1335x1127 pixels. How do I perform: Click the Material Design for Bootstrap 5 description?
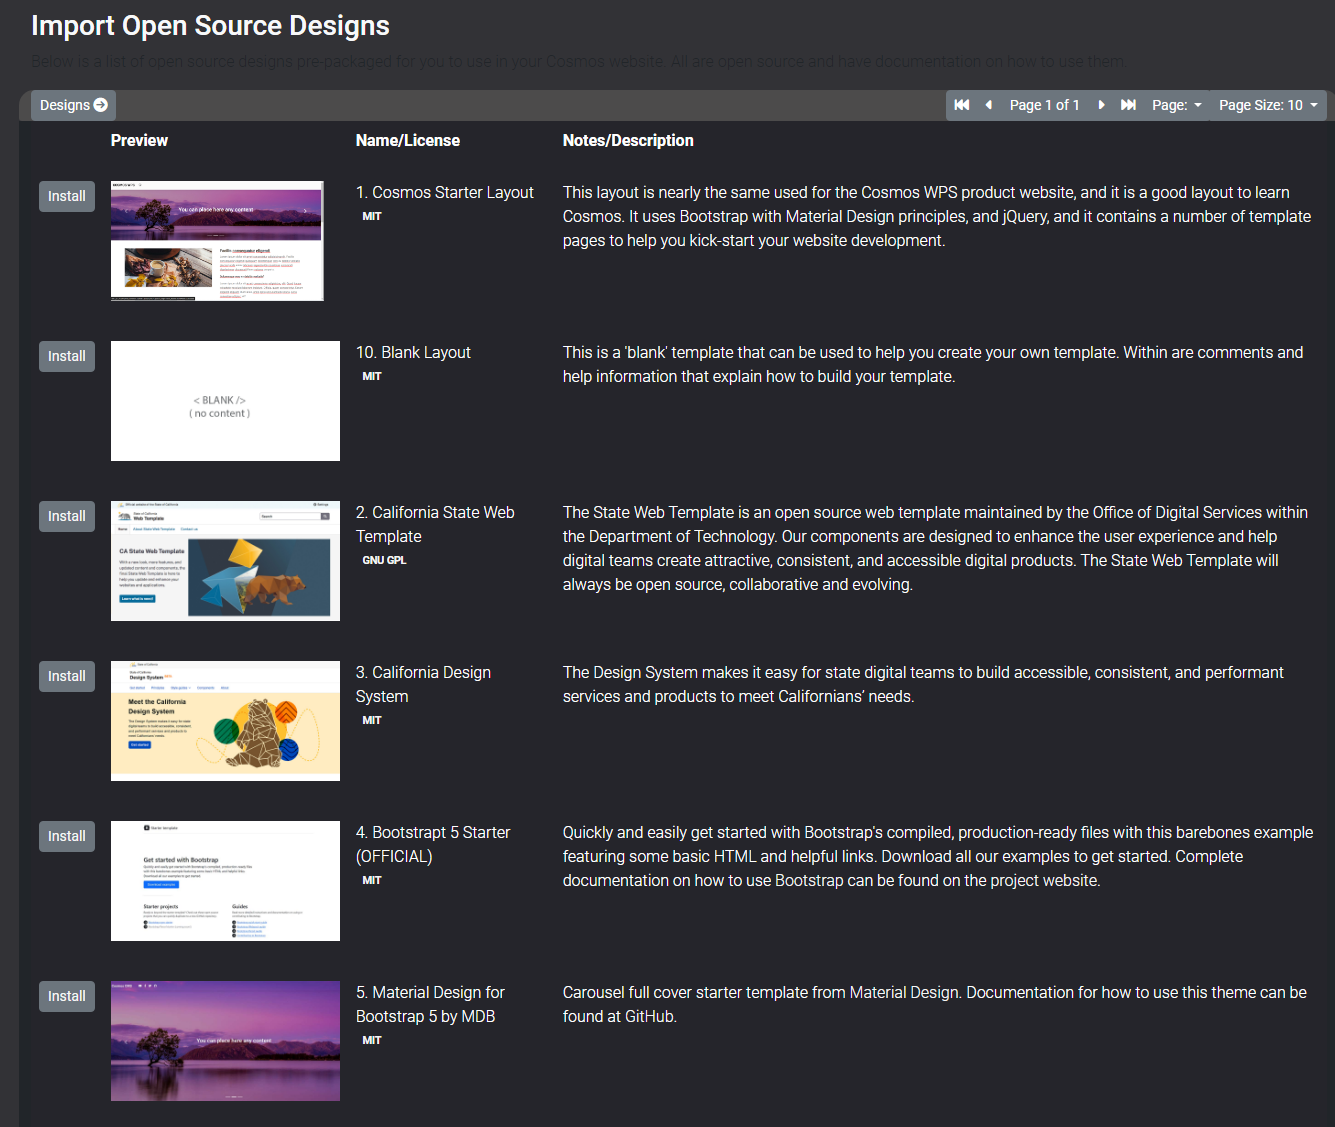pos(935,1004)
